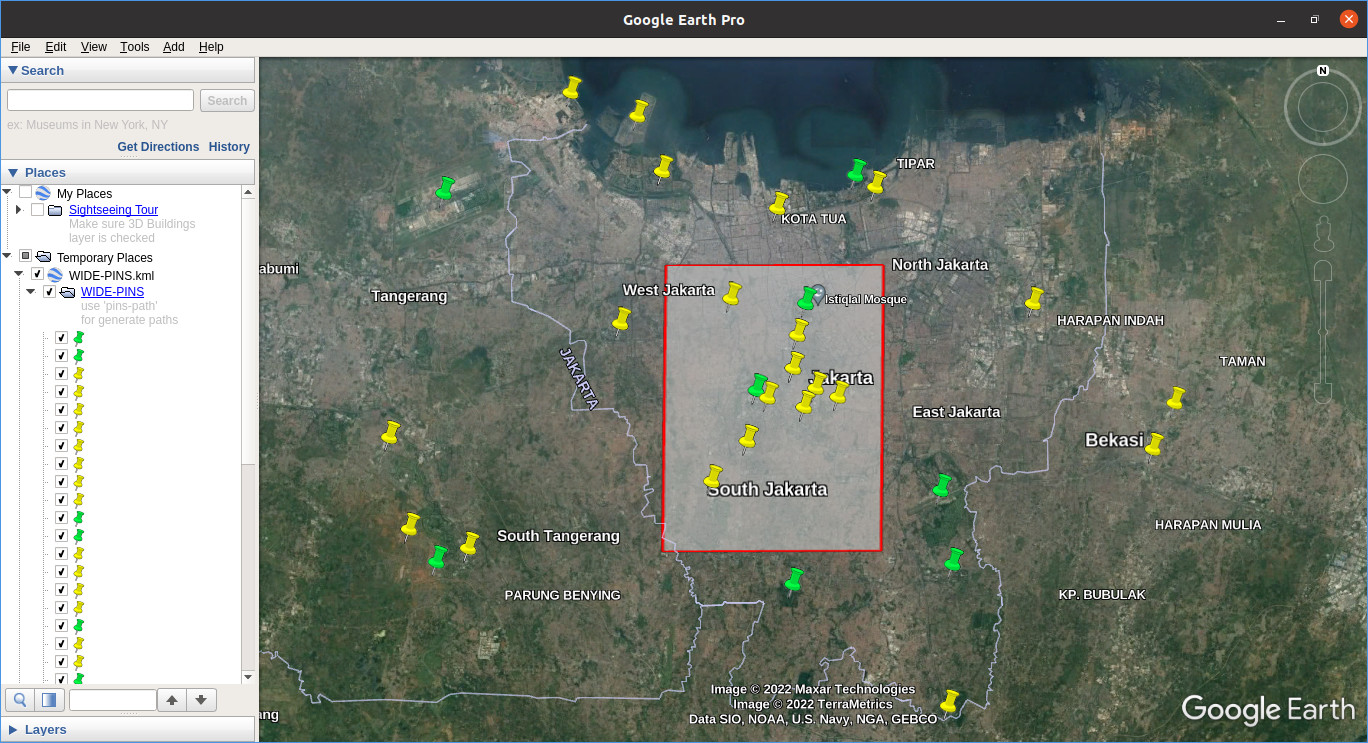Viewport: 1368px width, 743px height.
Task: Click yellow pin at bottom near GEBCO credit
Action: point(949,702)
